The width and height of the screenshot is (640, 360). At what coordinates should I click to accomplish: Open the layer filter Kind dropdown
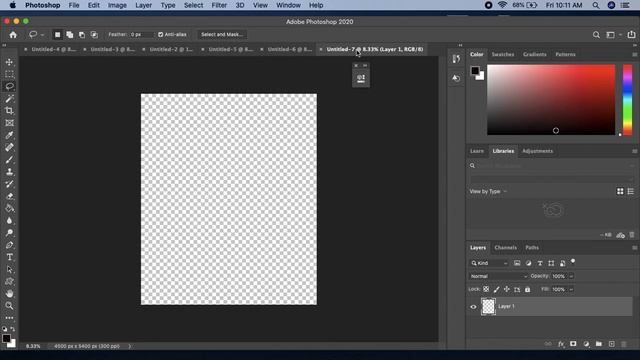[x=489, y=263]
